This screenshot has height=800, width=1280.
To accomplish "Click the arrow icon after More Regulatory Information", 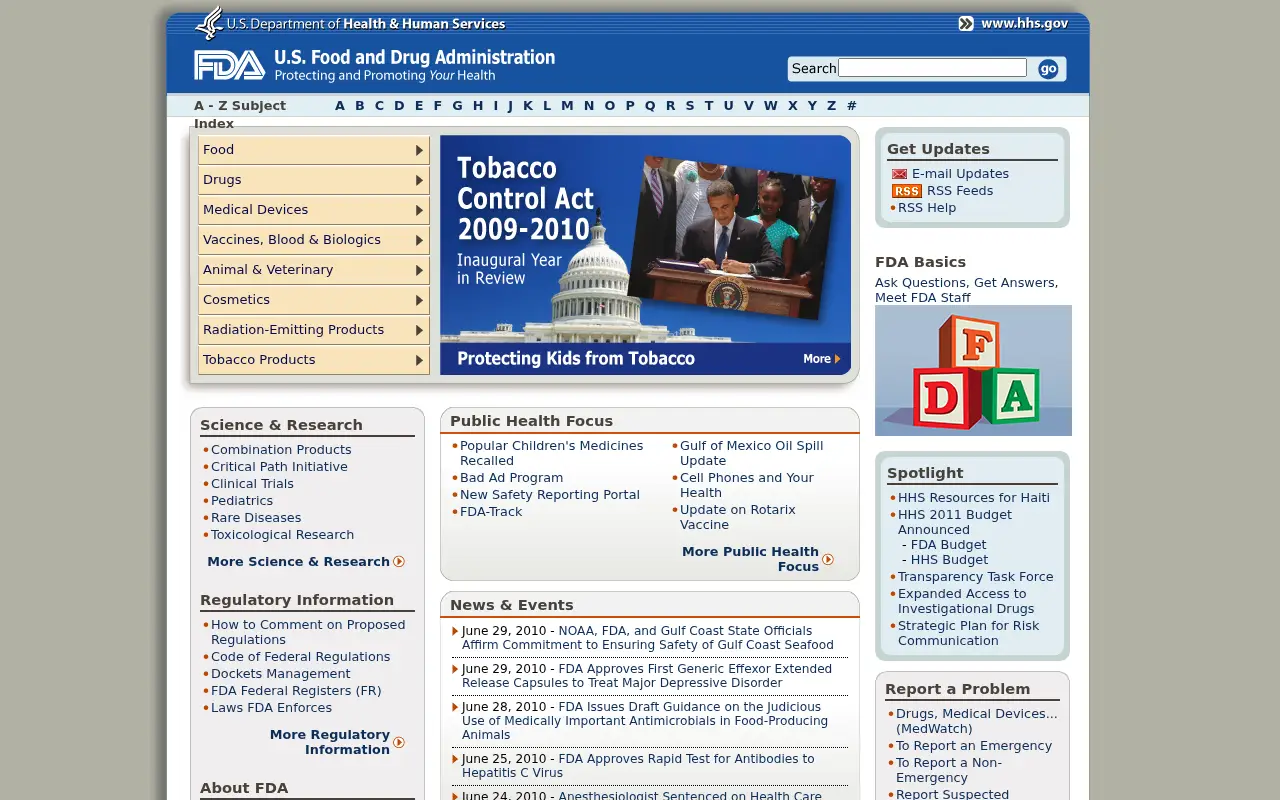I will pyautogui.click(x=399, y=742).
